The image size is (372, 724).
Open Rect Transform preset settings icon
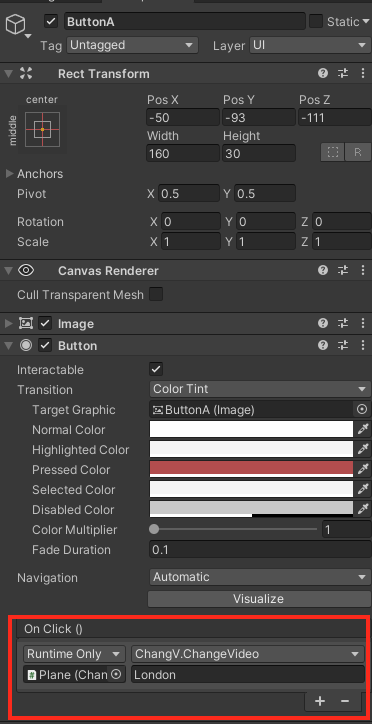(343, 73)
